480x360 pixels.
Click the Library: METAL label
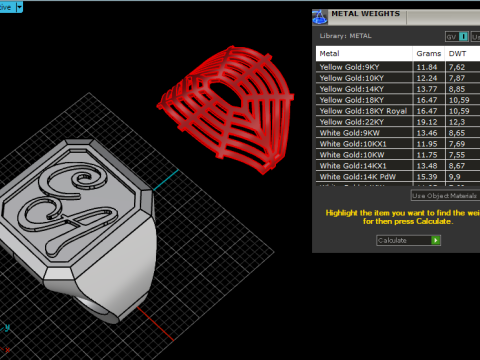345,36
